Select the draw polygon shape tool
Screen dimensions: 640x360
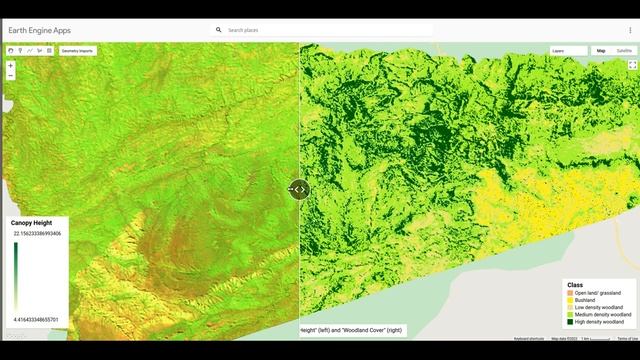(x=40, y=51)
